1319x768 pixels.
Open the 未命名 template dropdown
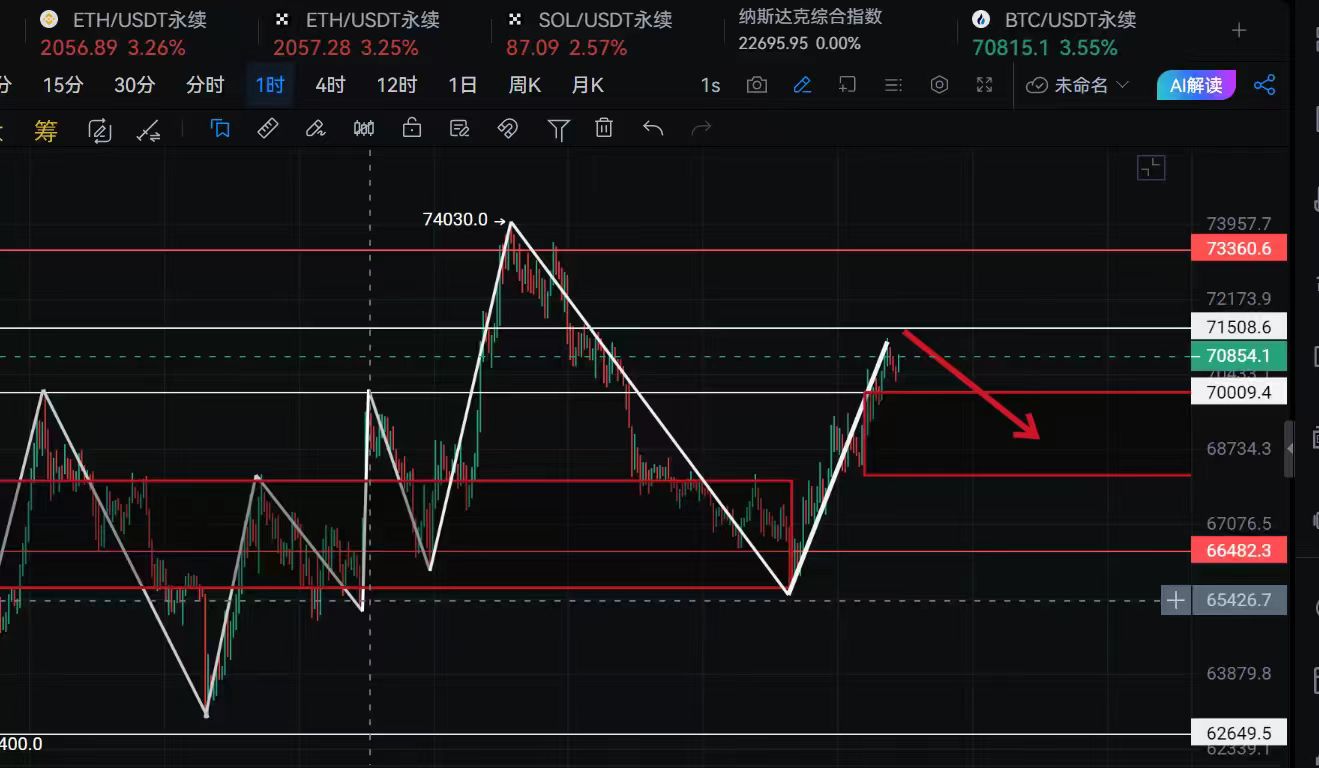click(1078, 85)
